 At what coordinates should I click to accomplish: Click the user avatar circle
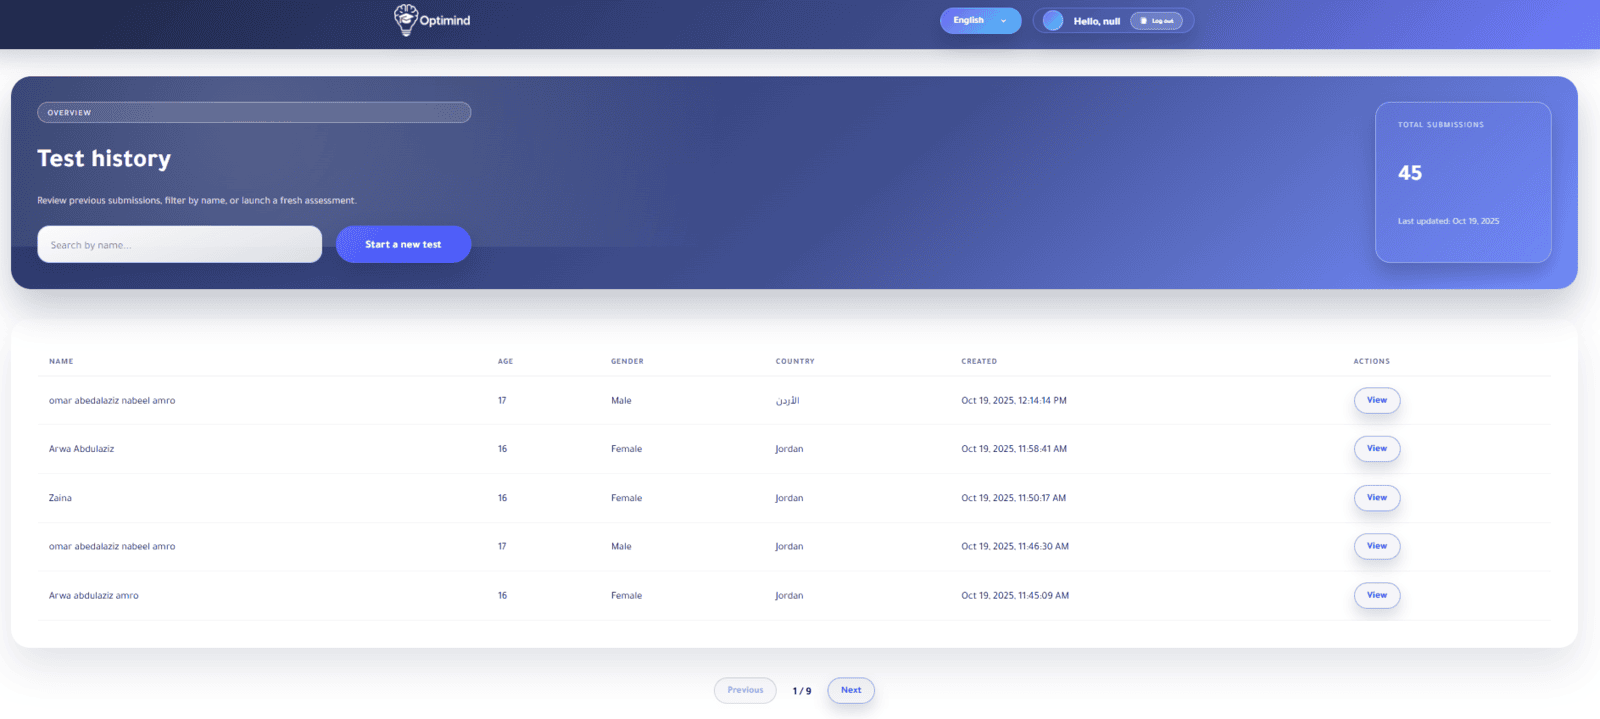click(1053, 21)
